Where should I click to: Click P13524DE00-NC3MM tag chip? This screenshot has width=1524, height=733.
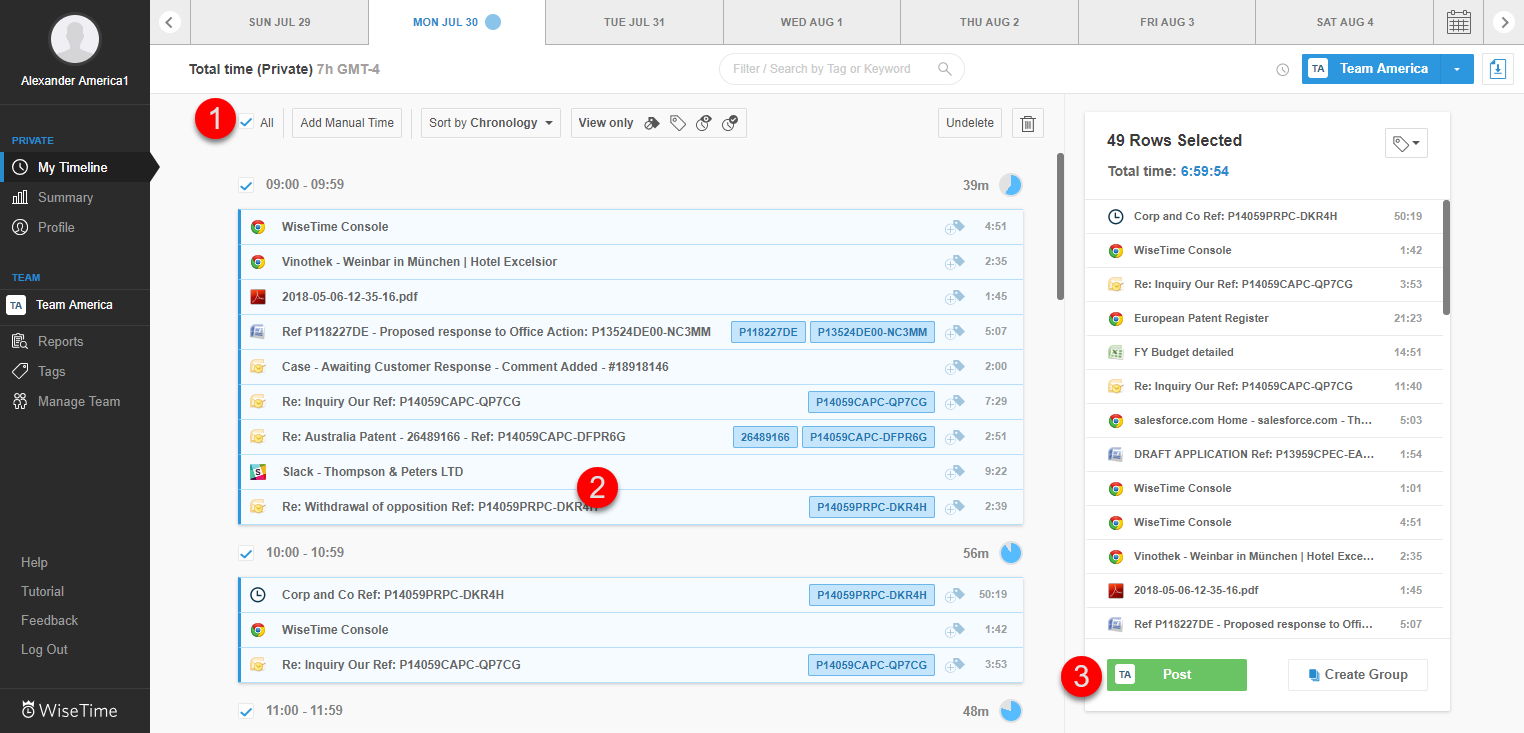872,332
